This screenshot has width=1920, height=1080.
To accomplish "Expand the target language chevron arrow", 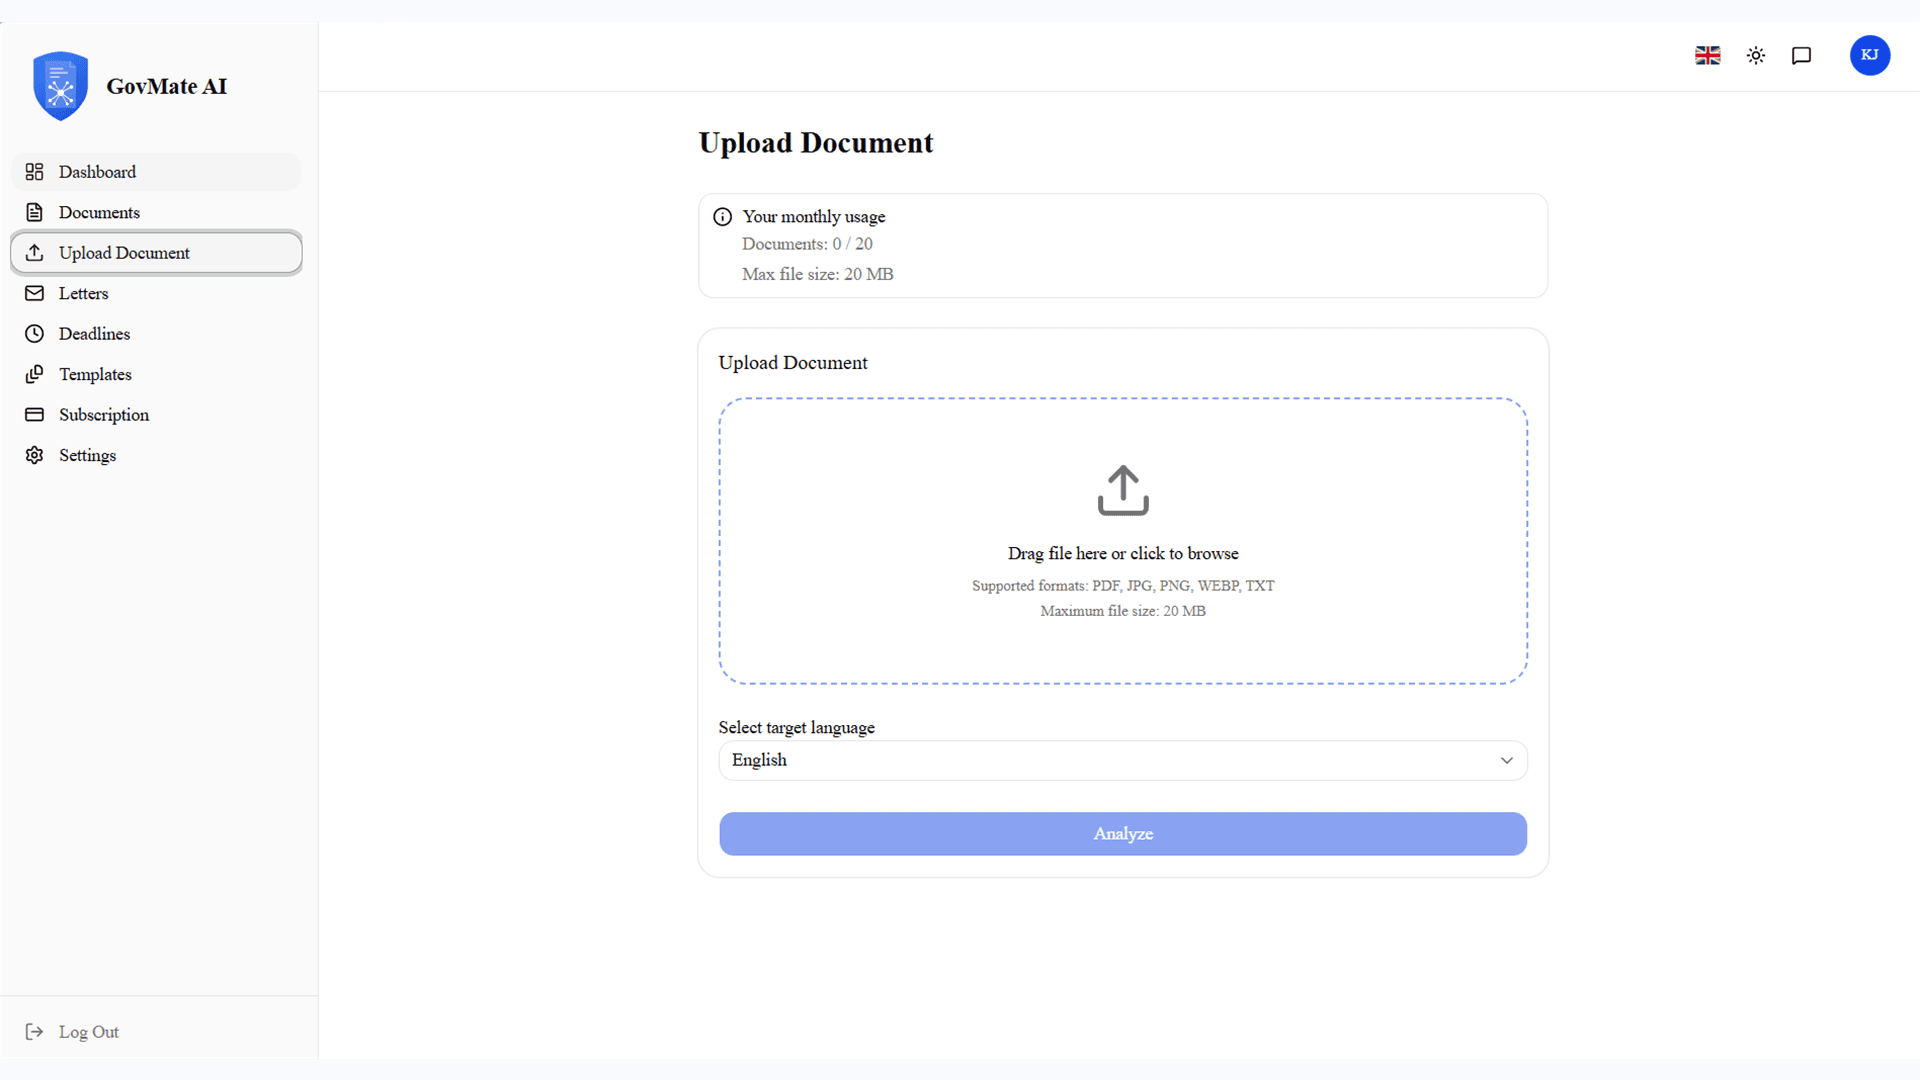I will [x=1506, y=761].
